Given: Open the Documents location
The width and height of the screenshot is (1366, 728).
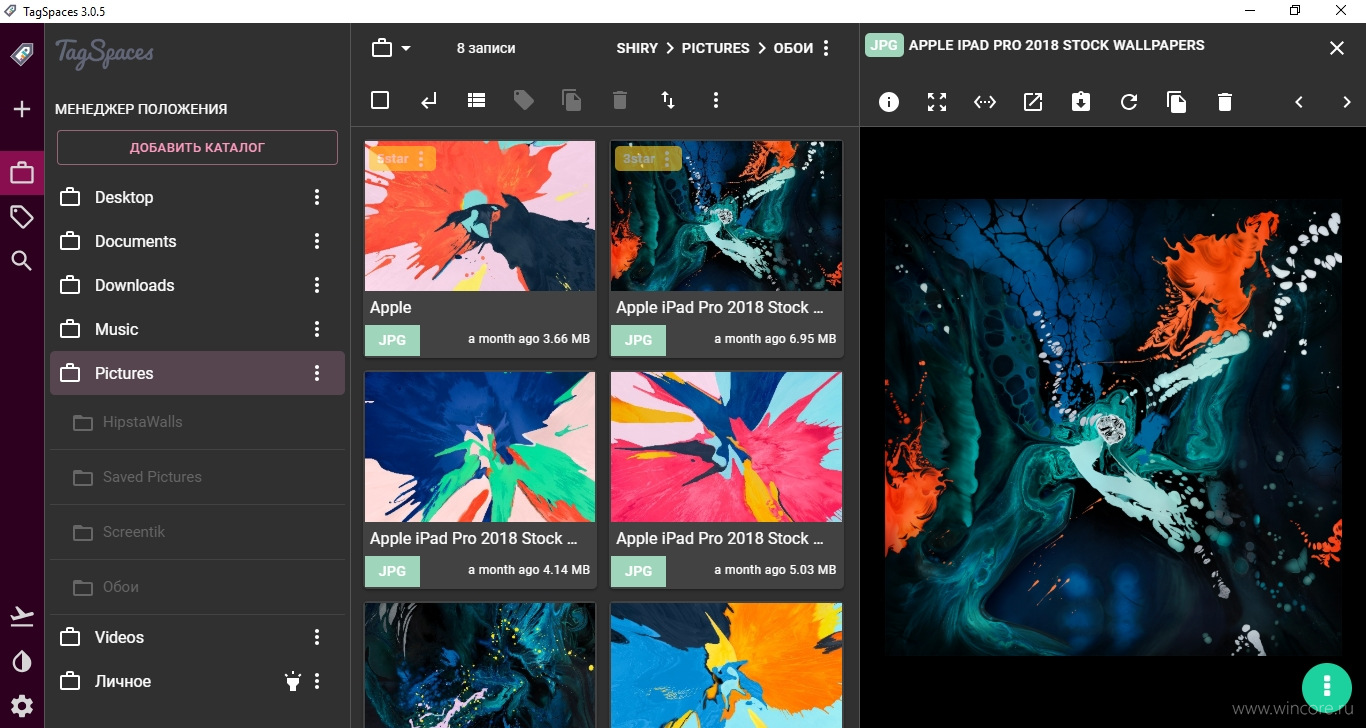Looking at the screenshot, I should [197, 241].
